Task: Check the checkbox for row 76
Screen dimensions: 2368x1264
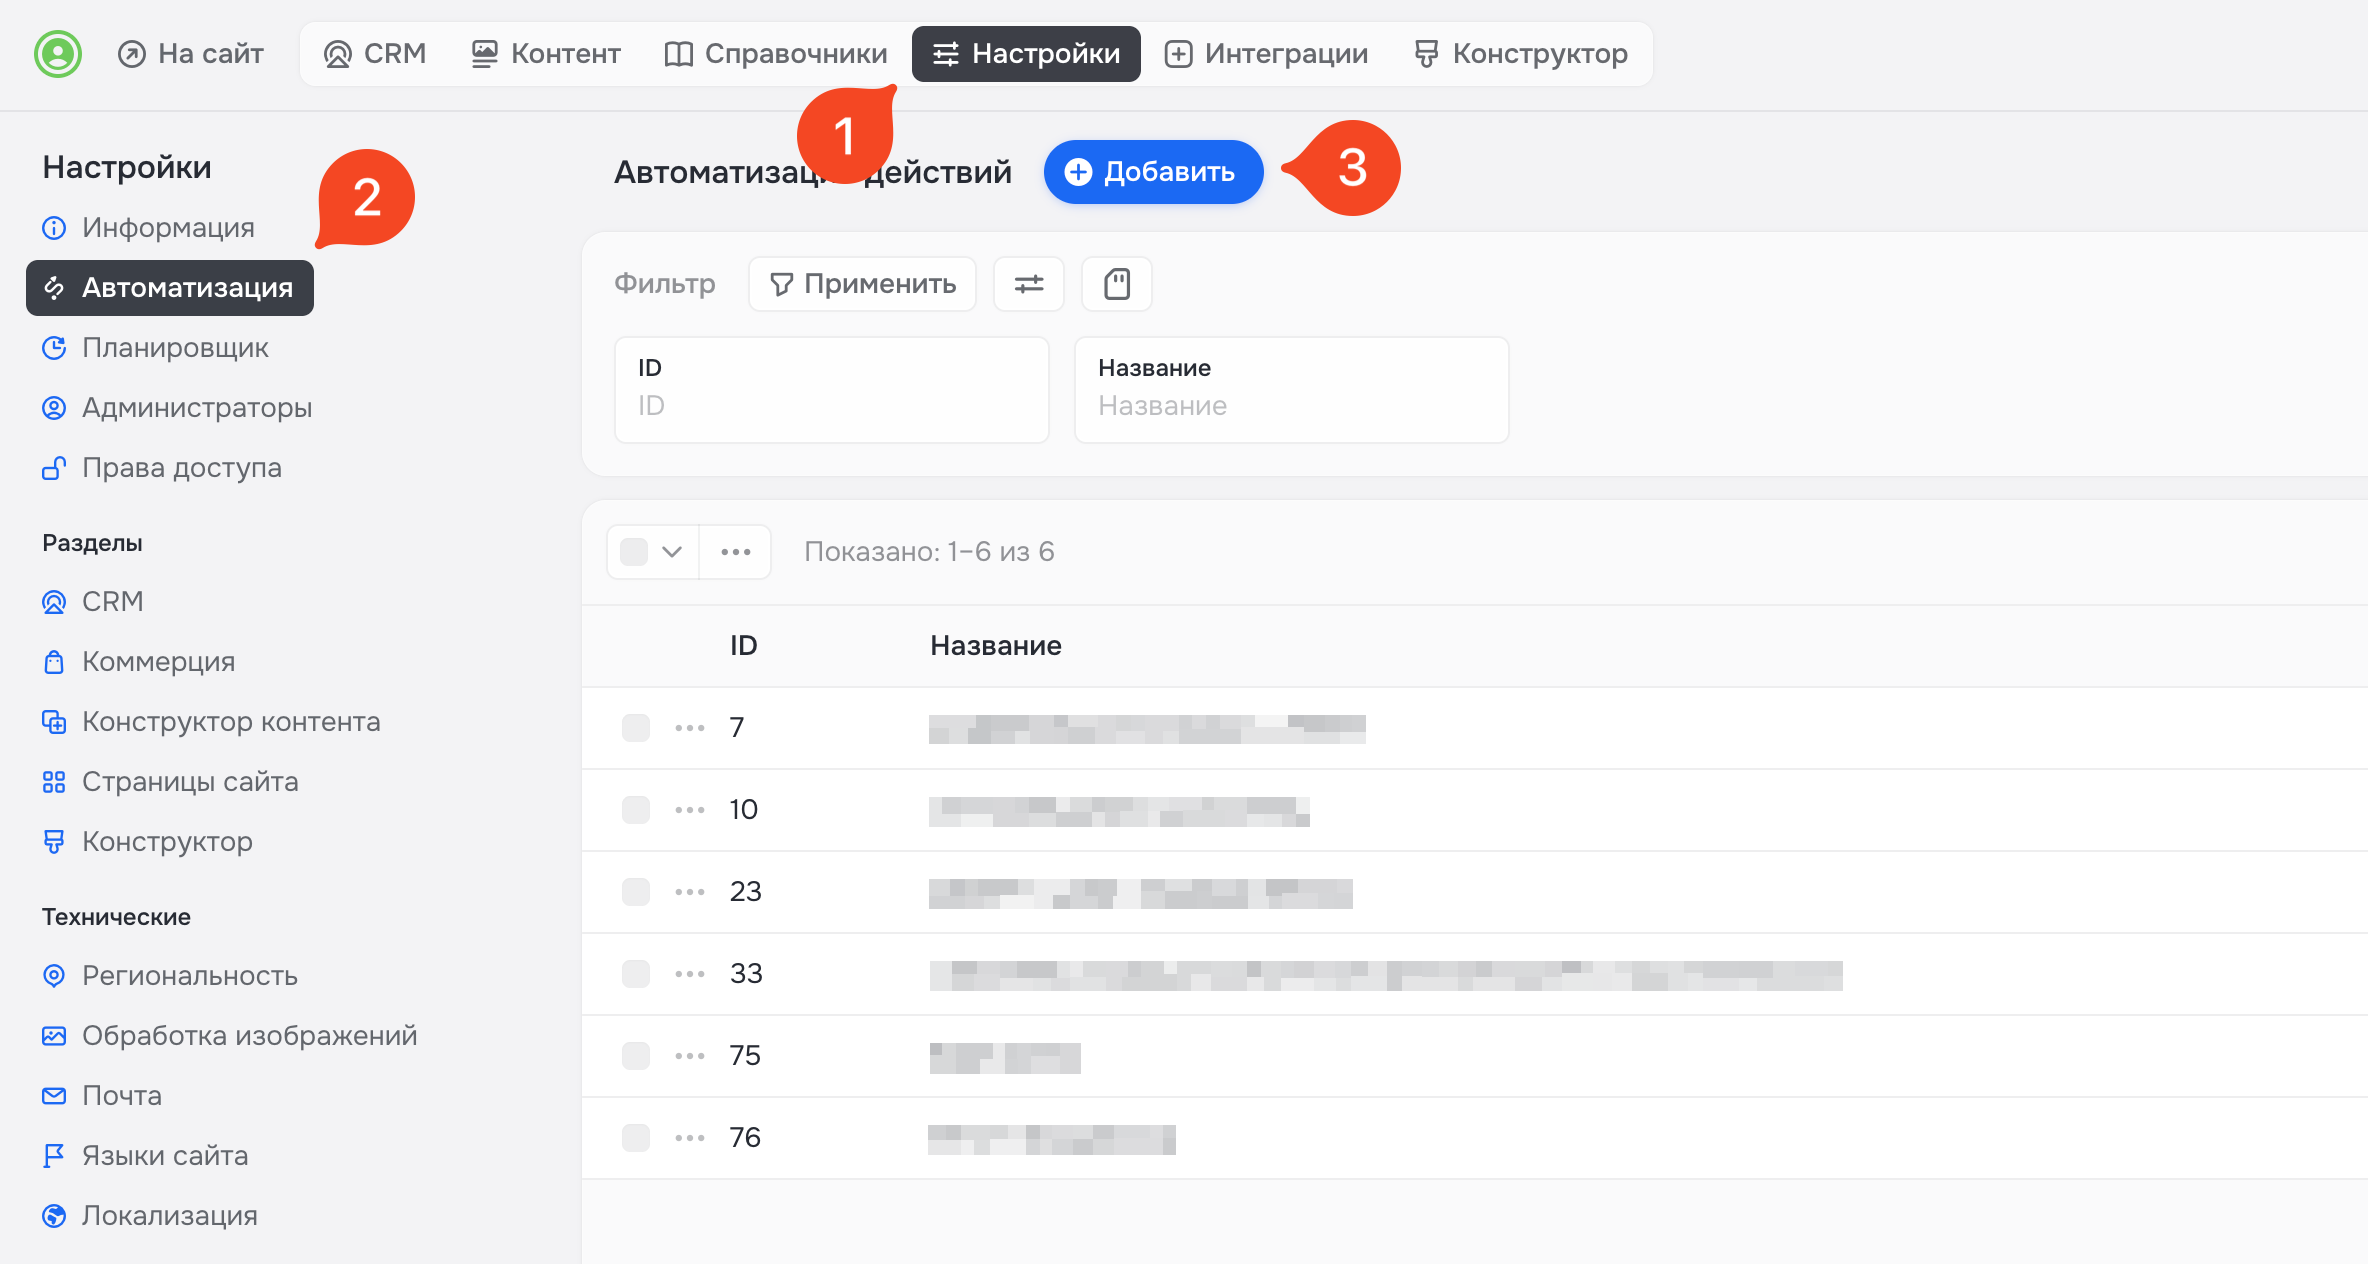Action: coord(636,1138)
